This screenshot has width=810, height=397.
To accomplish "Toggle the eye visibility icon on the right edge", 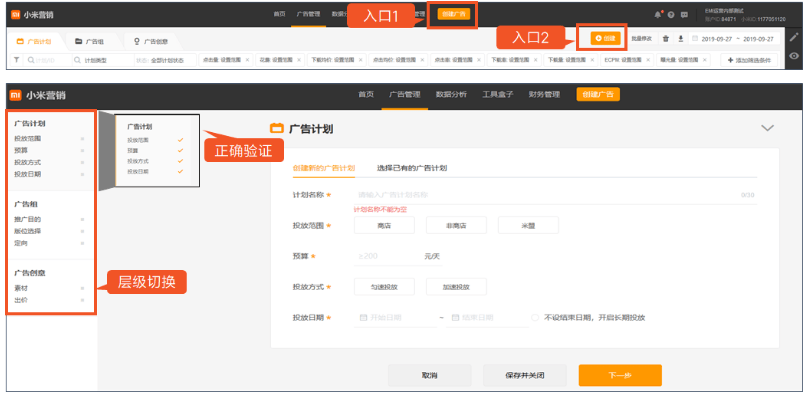I will pos(795,56).
